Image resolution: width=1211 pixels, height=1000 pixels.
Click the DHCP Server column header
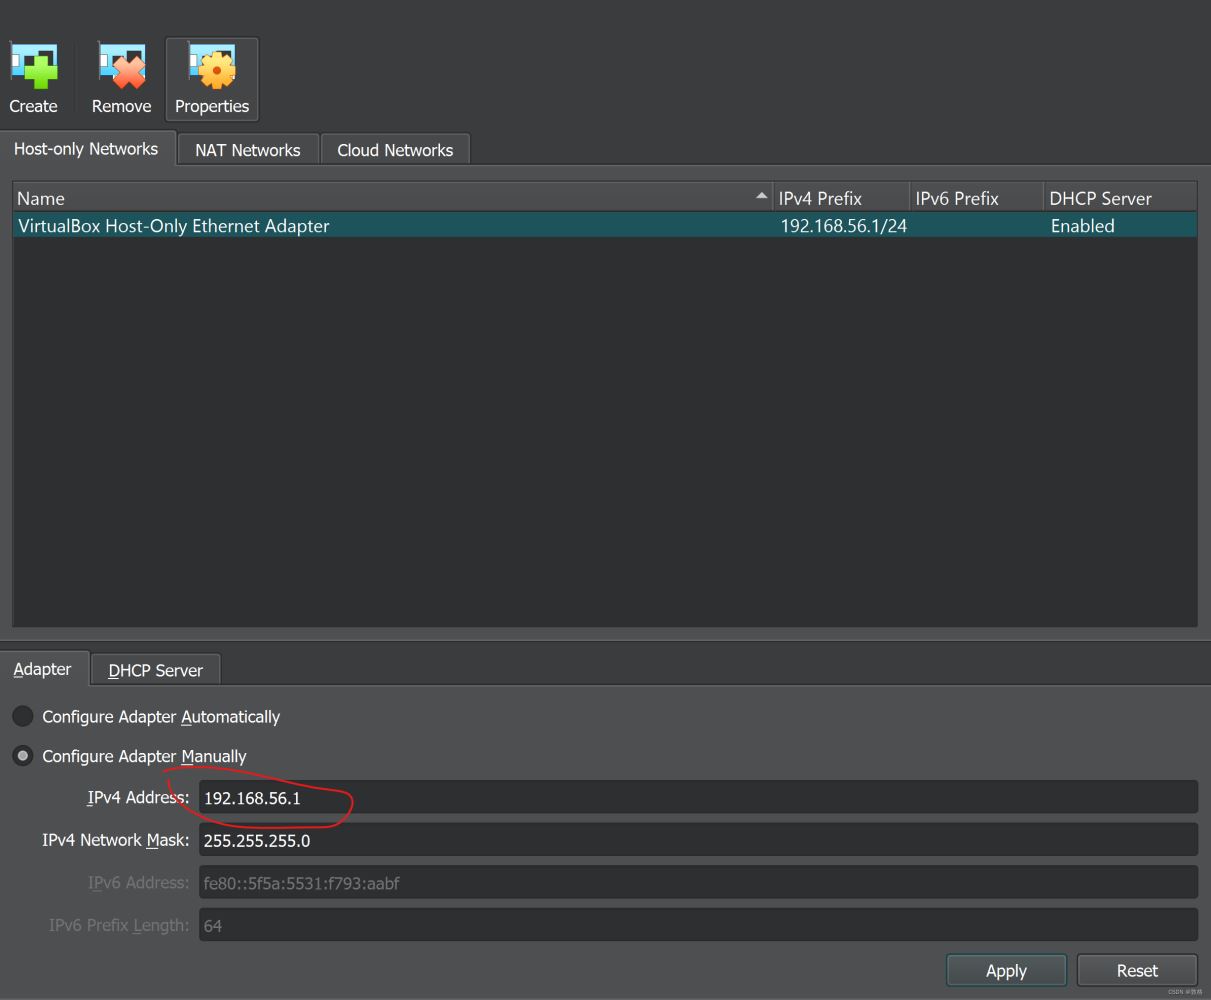[1118, 198]
